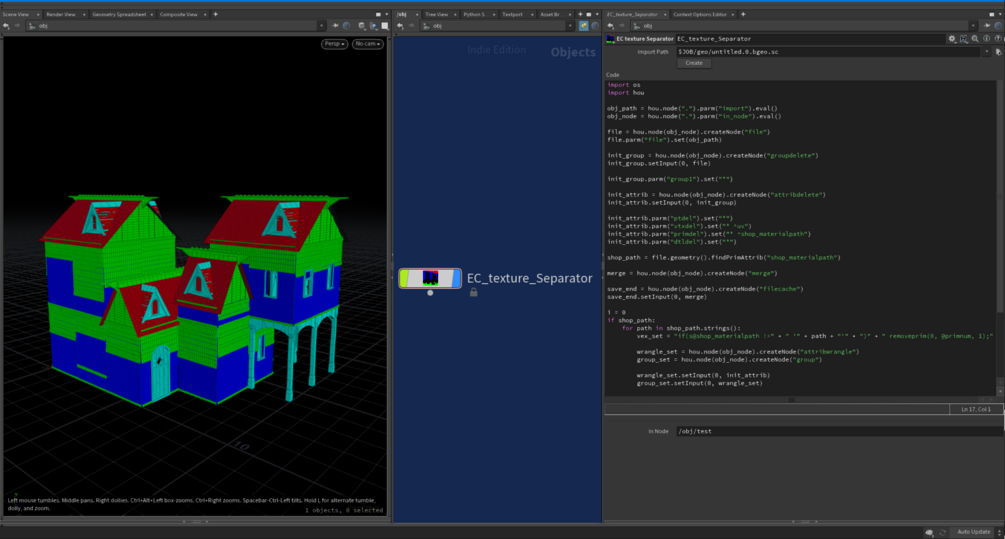The width and height of the screenshot is (1005, 539).
Task: Pin the parameter pane
Action: point(987,26)
